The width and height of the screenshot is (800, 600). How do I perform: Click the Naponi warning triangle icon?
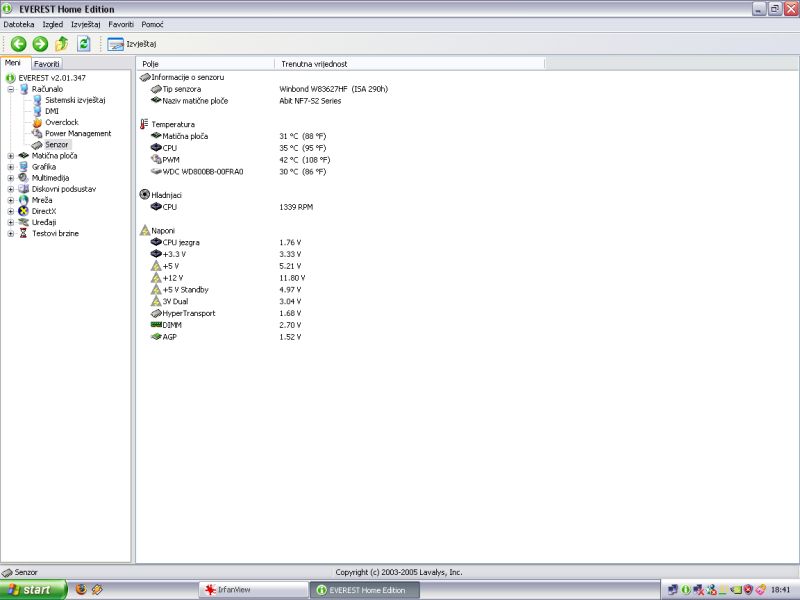[144, 230]
